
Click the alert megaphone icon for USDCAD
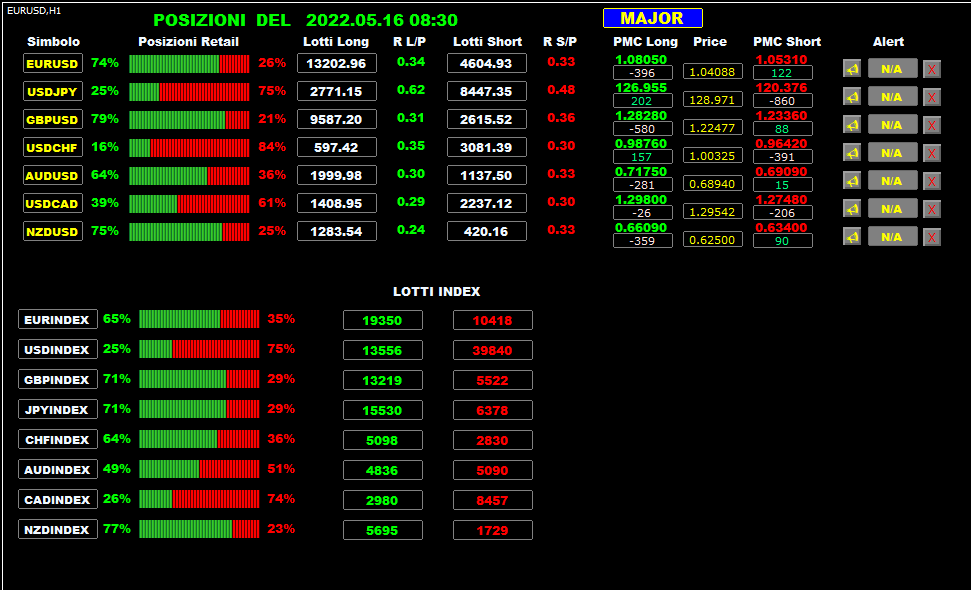[x=852, y=209]
